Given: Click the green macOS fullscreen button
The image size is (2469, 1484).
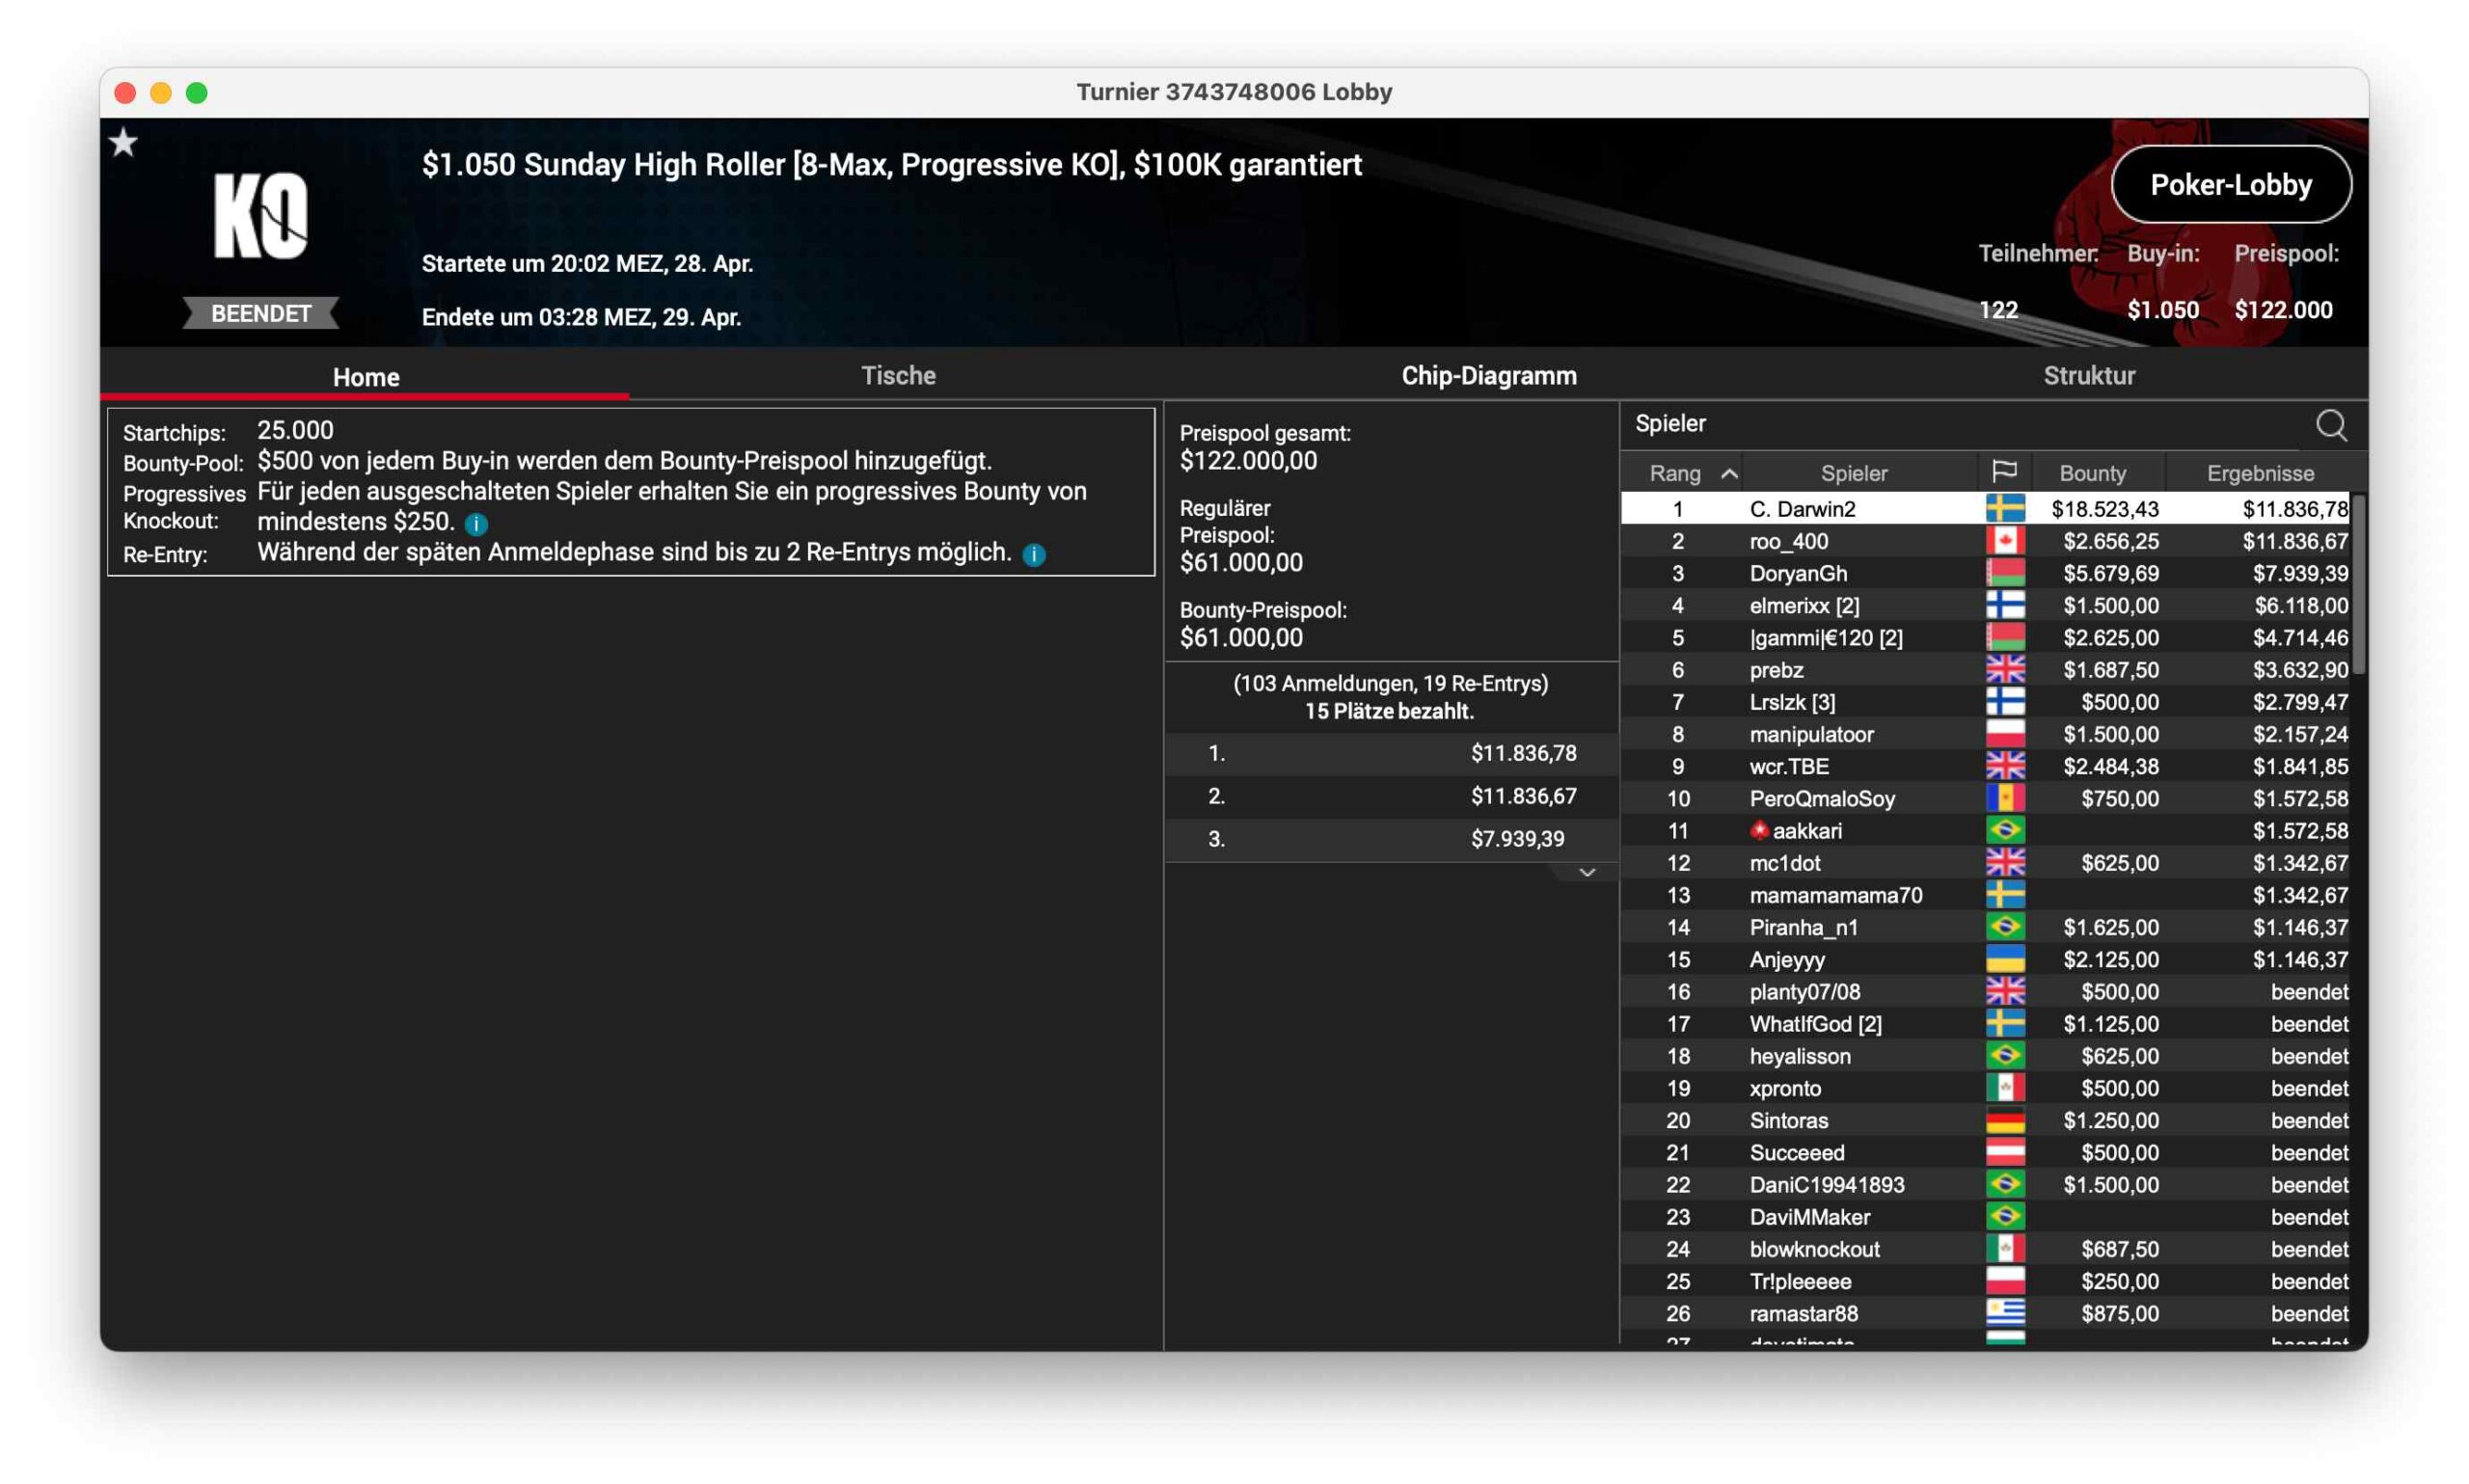Looking at the screenshot, I should (x=197, y=93).
